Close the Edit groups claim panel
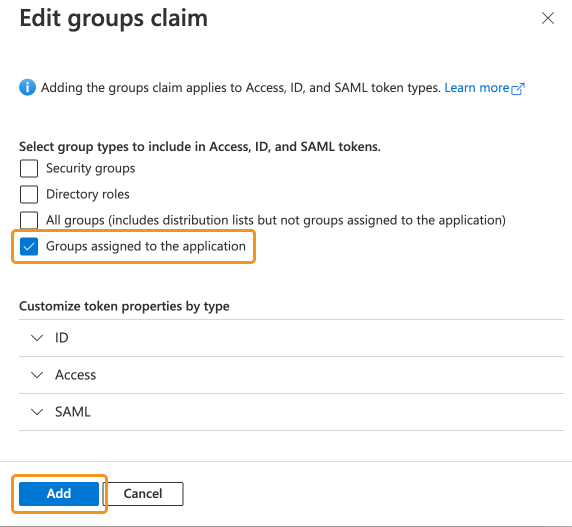The image size is (572, 527). (x=548, y=18)
